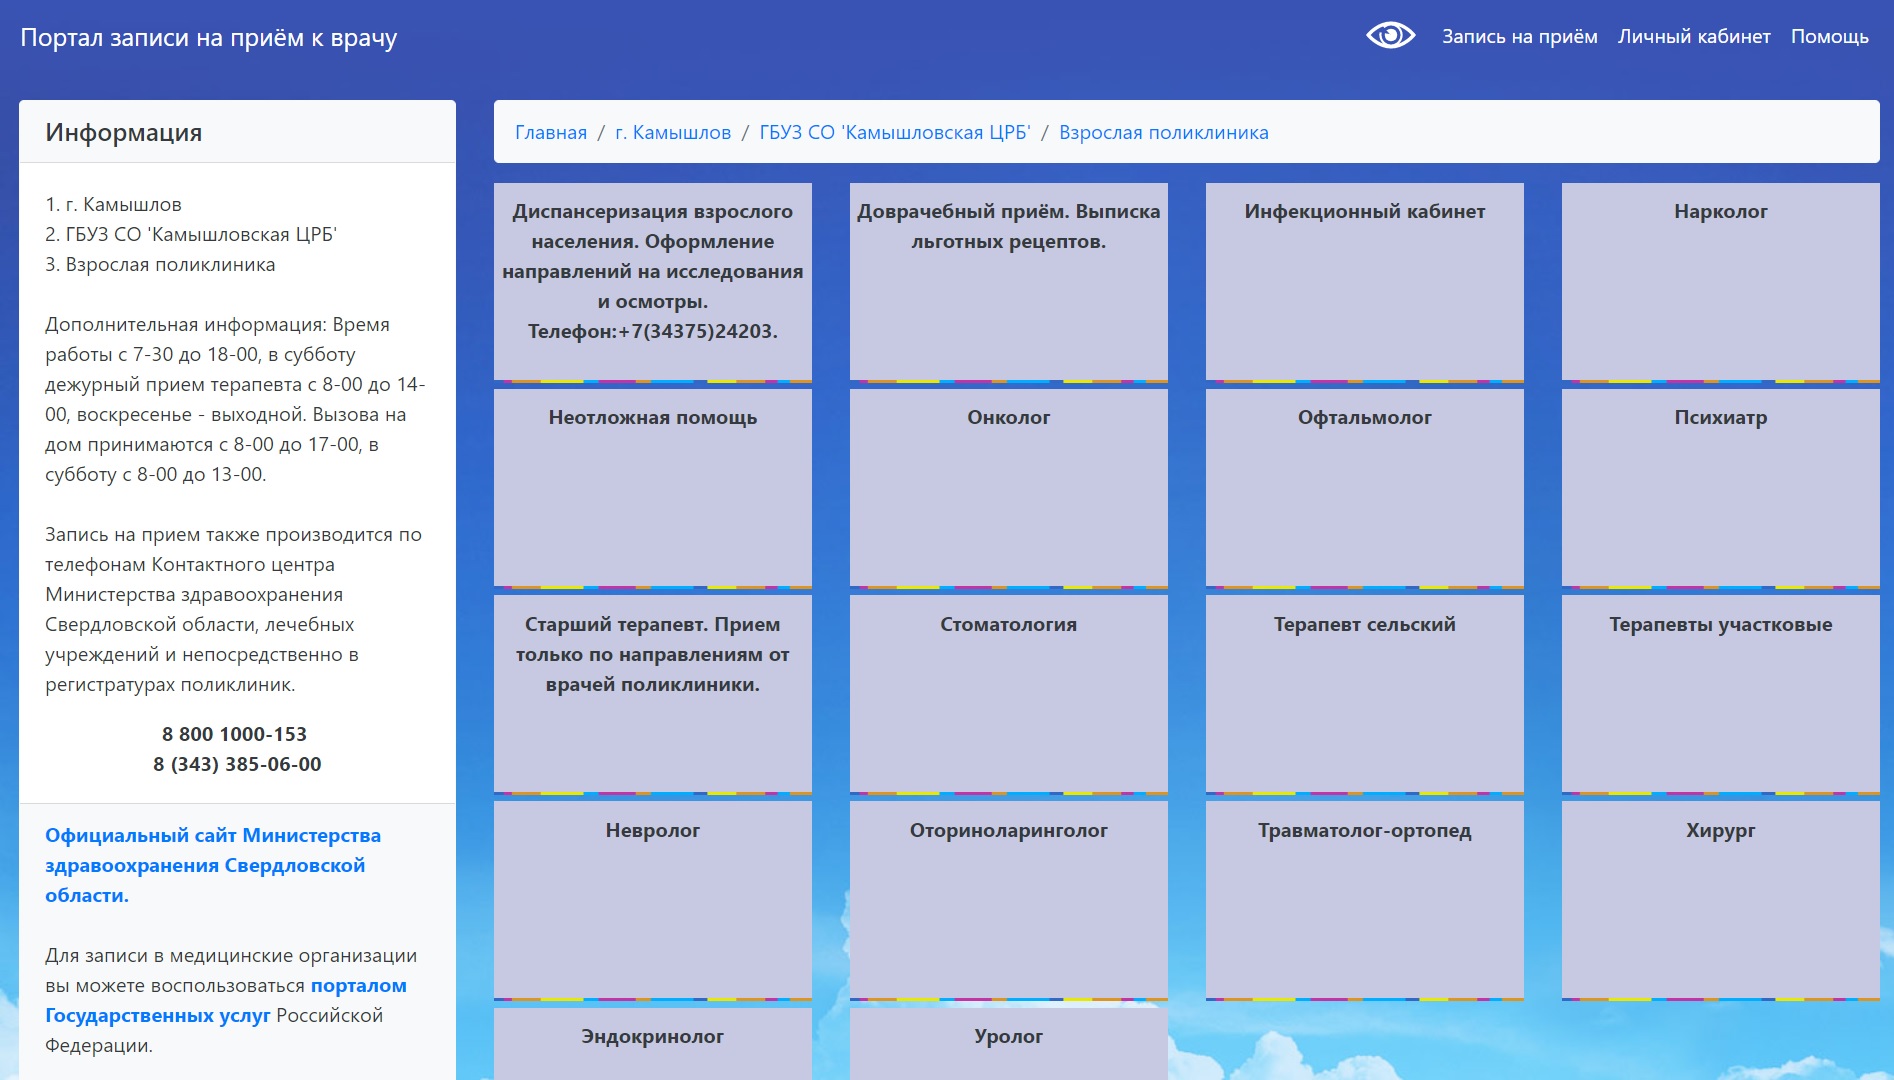Image resolution: width=1894 pixels, height=1080 pixels.
Task: Choose Терапевты участковые tile
Action: pyautogui.click(x=1720, y=692)
